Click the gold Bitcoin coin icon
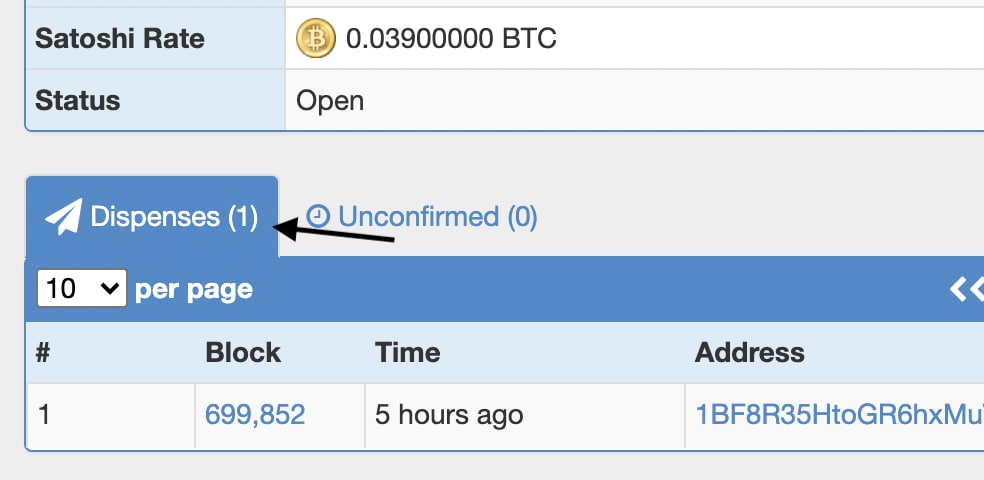The width and height of the screenshot is (984, 480). 316,38
